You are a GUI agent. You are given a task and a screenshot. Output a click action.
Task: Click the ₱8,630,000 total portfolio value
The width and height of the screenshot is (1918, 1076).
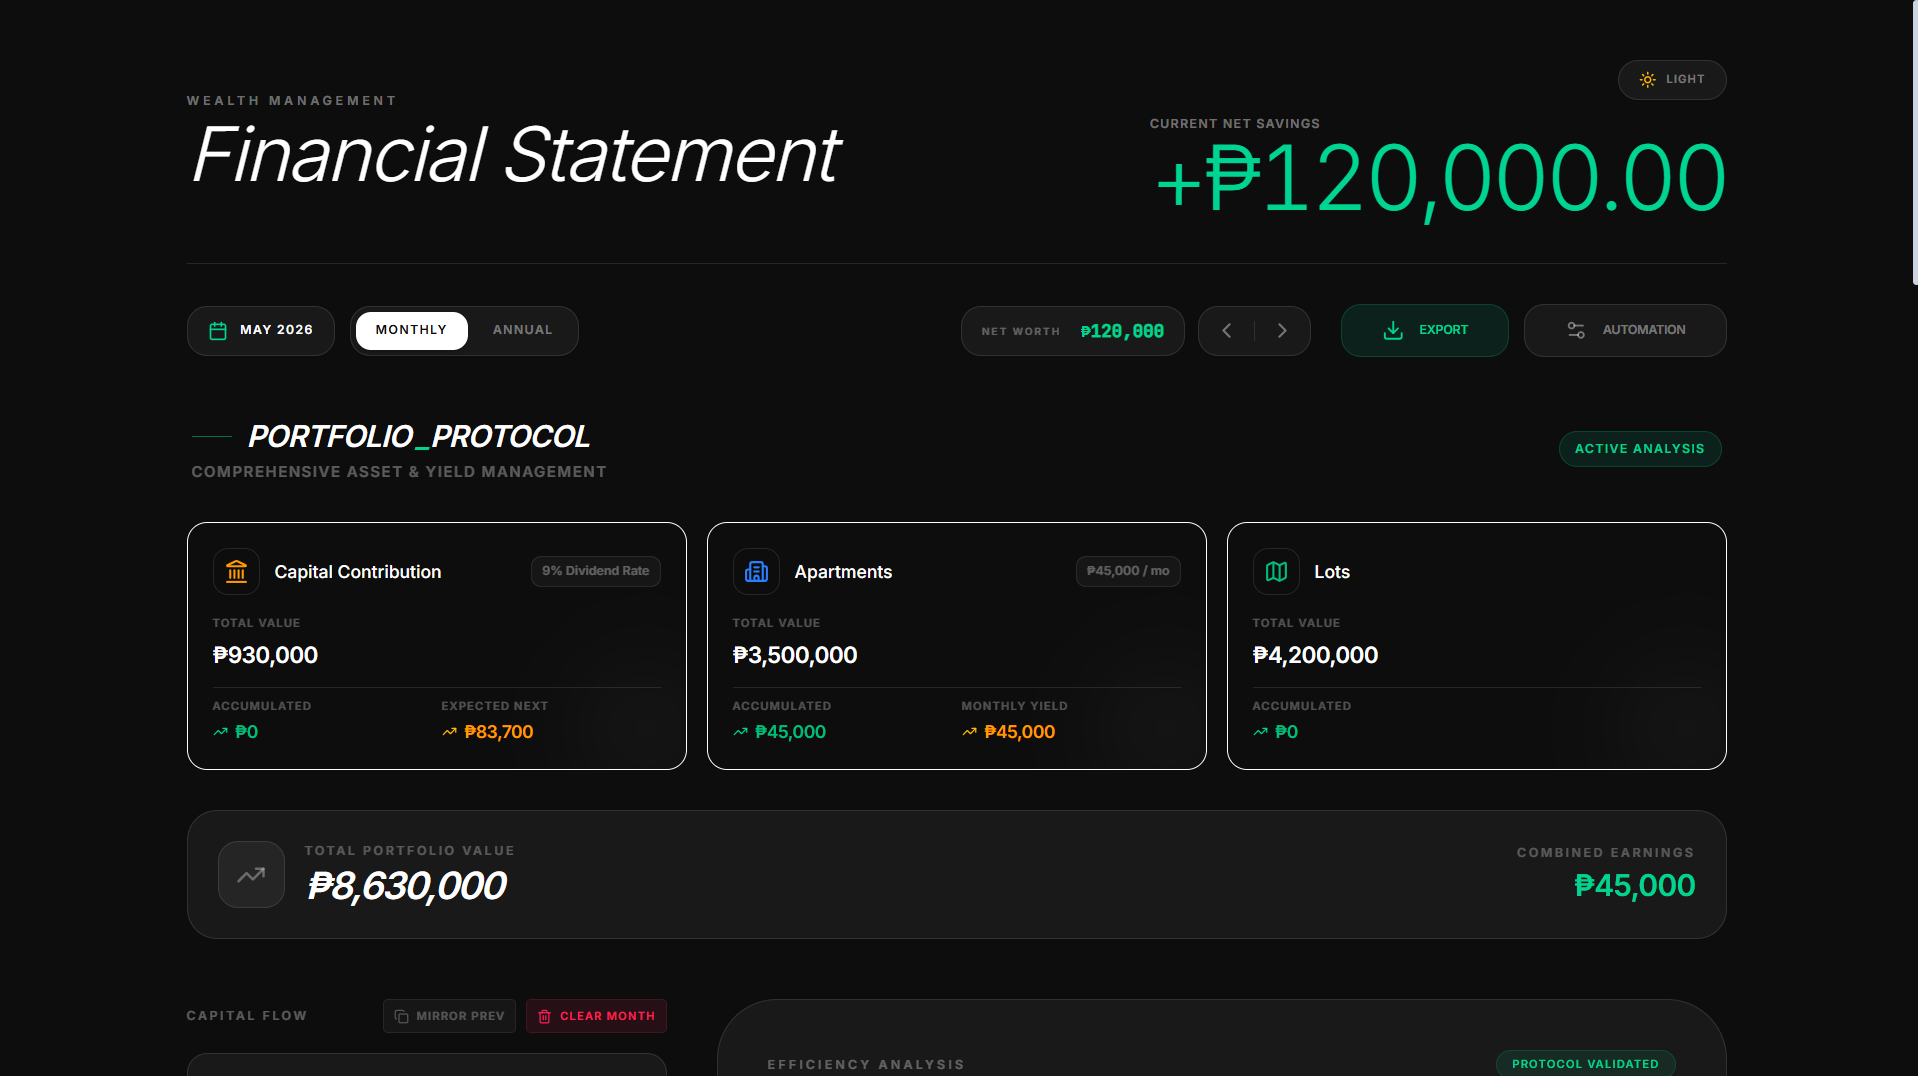(x=407, y=886)
